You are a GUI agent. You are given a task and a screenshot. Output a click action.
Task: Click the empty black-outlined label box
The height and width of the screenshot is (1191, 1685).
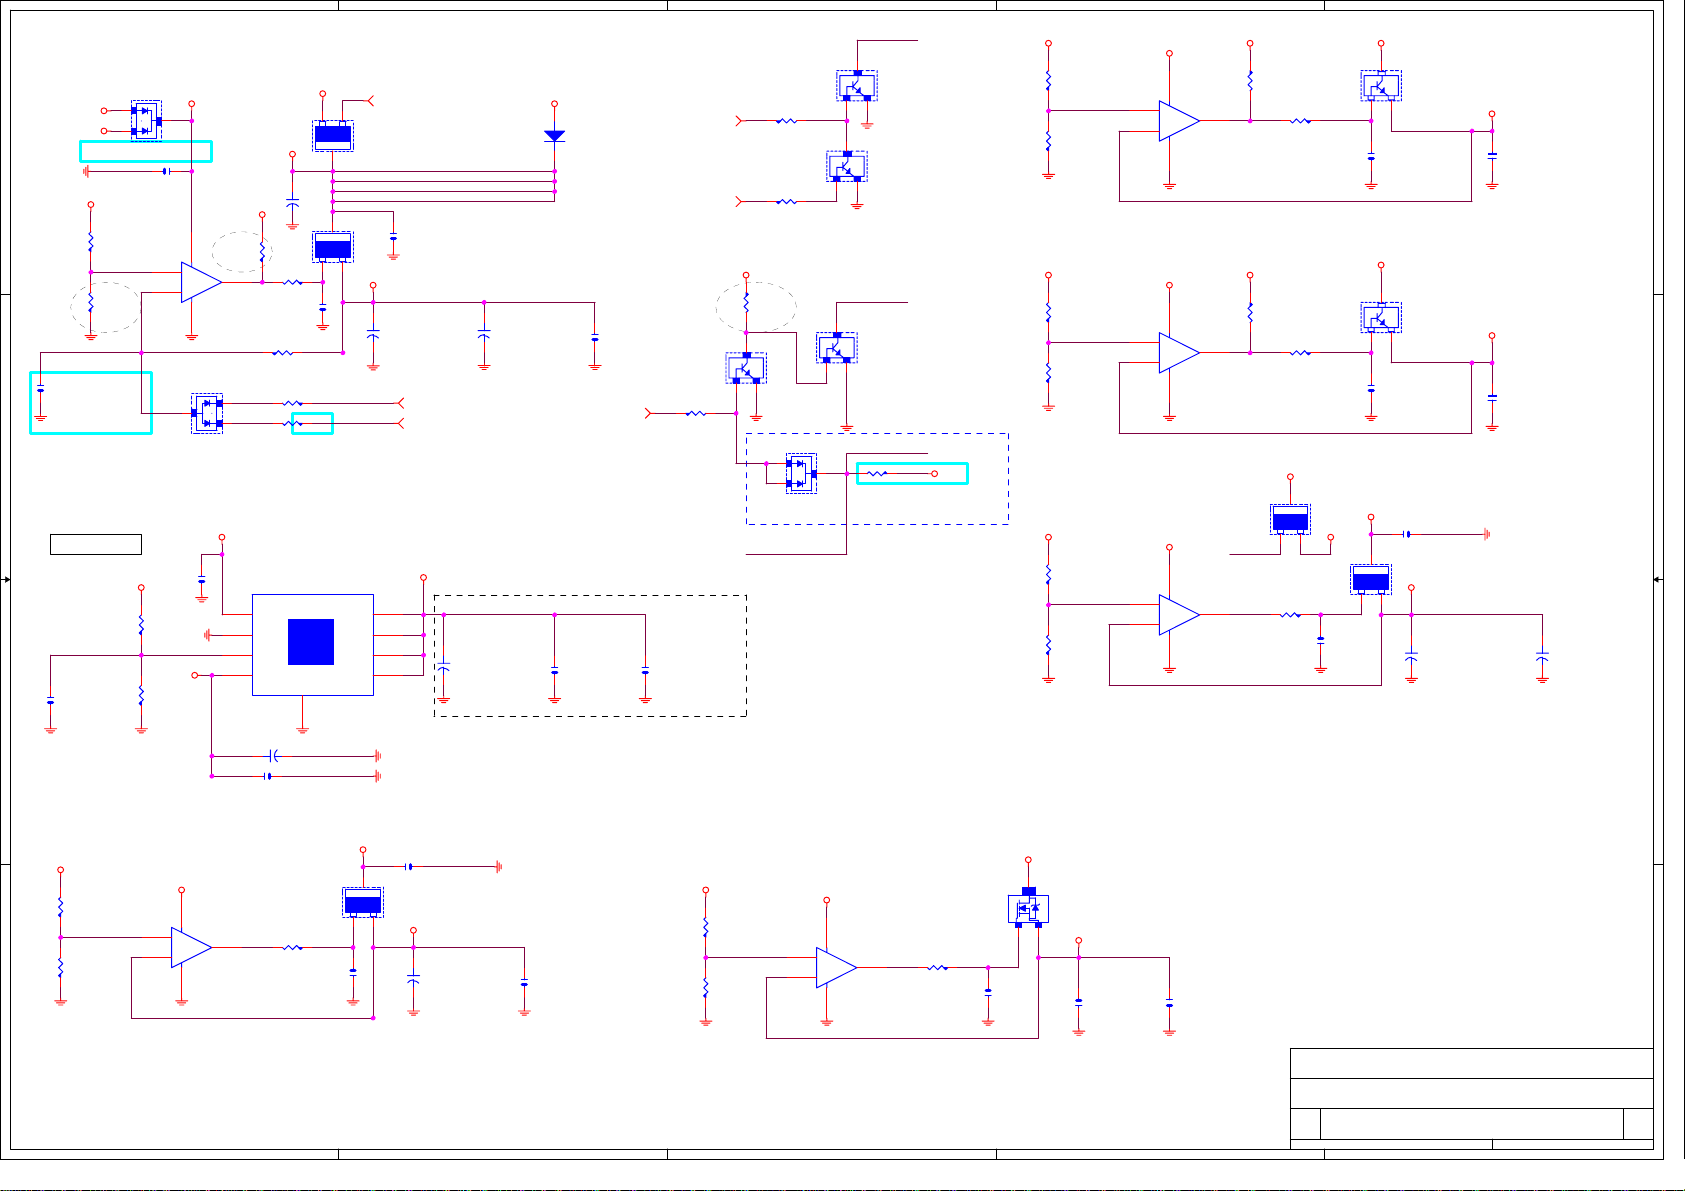pyautogui.click(x=96, y=545)
